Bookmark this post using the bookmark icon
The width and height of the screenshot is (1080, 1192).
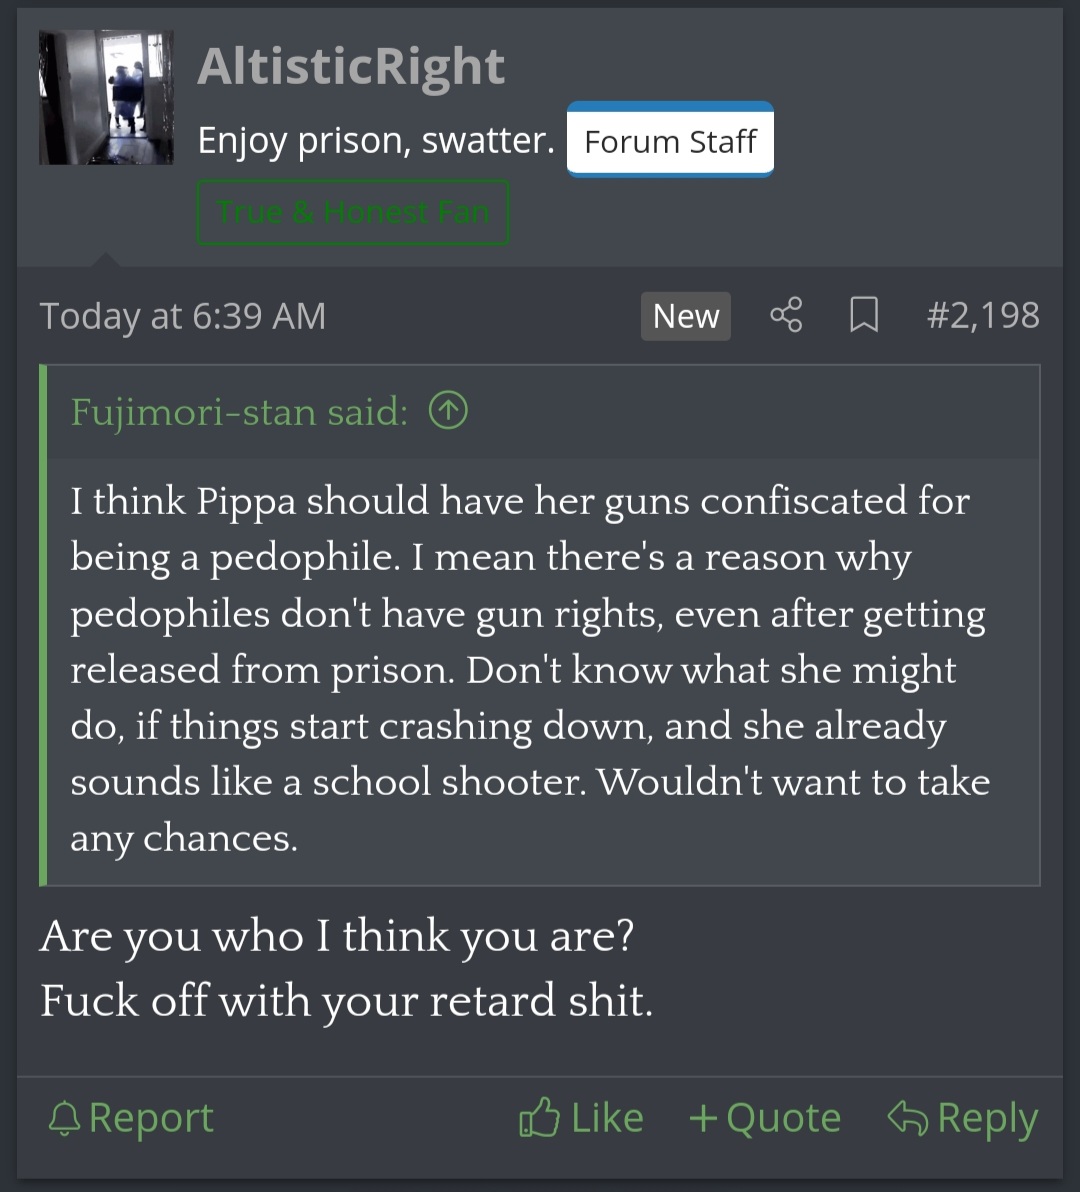coord(864,315)
